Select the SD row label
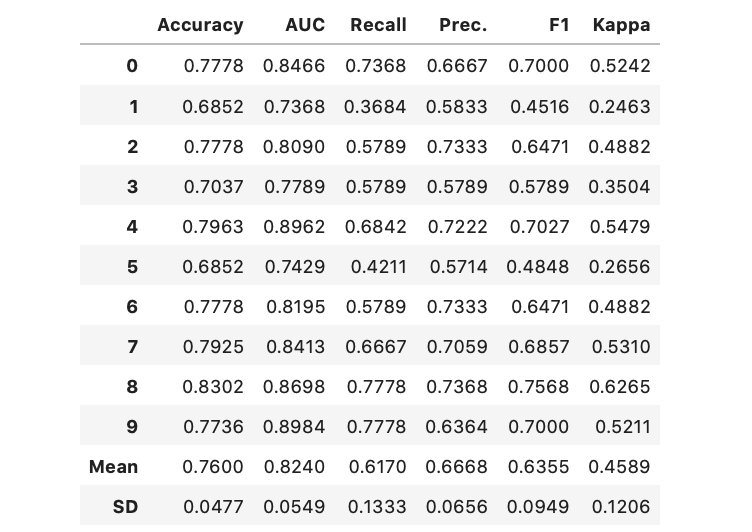Viewport: 752px width, 532px height. [x=125, y=507]
